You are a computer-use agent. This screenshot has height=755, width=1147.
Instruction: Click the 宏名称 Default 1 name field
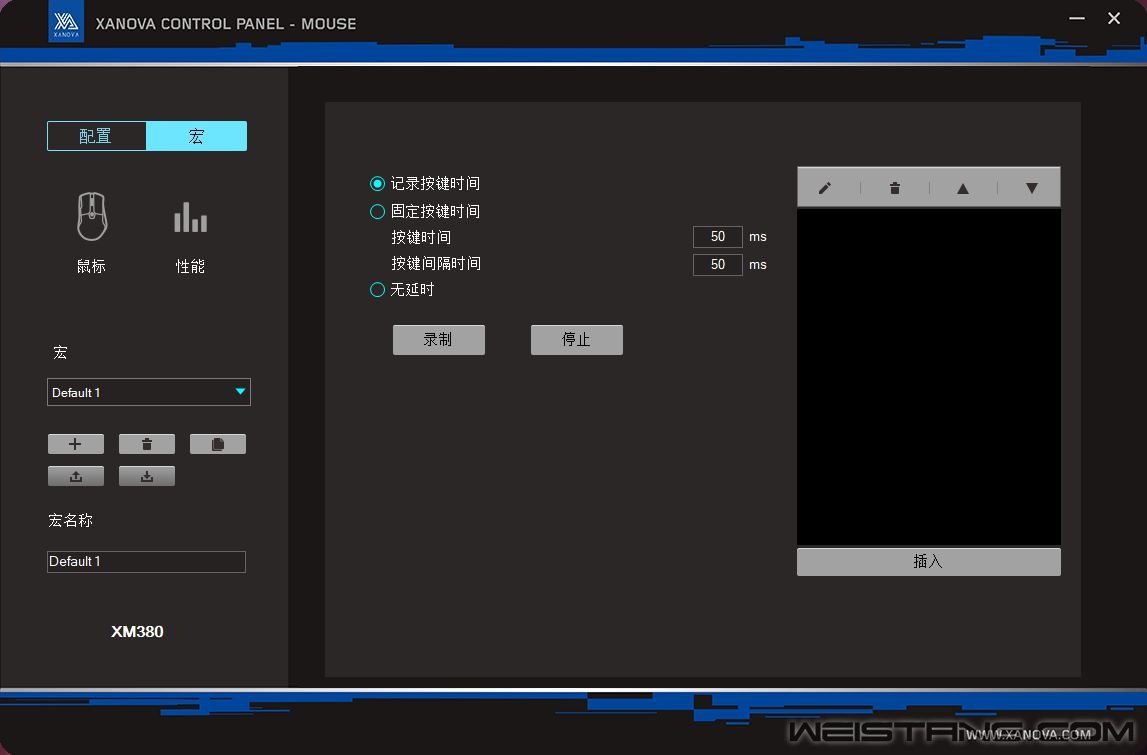tap(146, 562)
